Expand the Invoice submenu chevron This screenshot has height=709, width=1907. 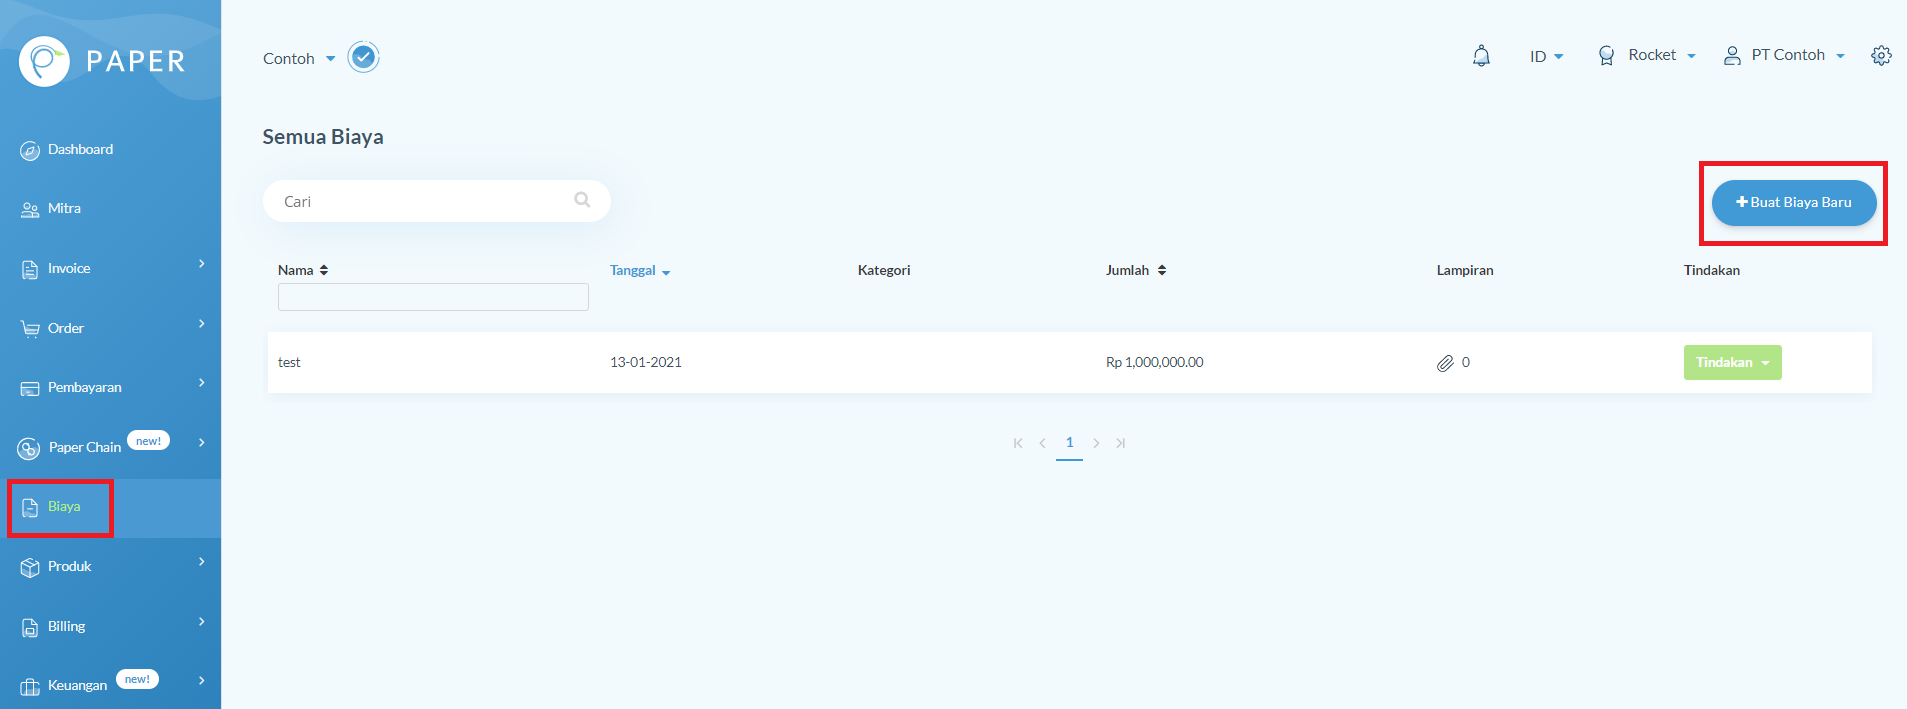point(202,264)
